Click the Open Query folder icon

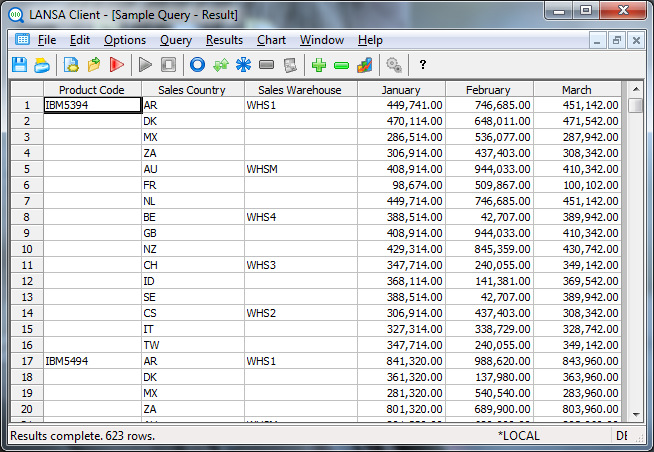click(94, 65)
